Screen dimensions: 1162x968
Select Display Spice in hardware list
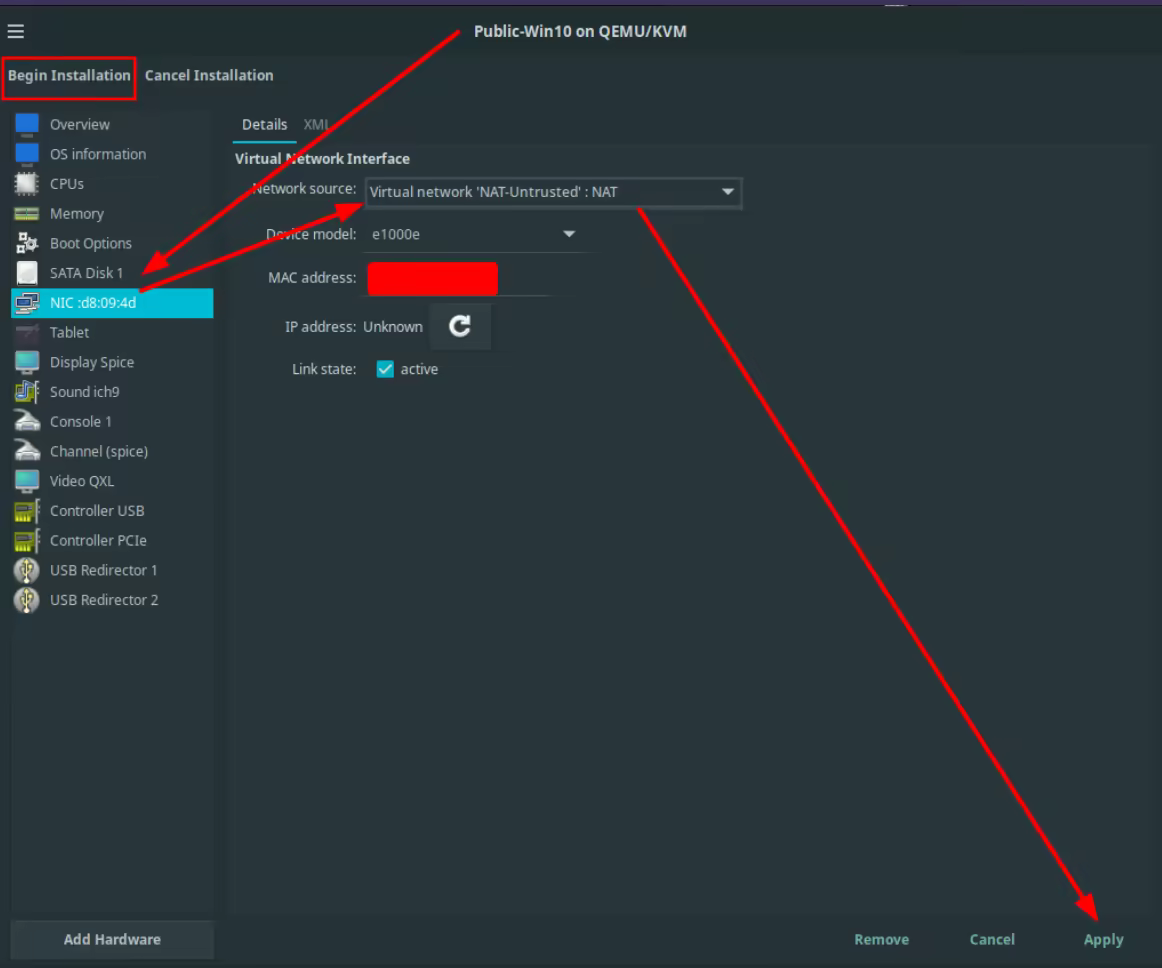[91, 363]
